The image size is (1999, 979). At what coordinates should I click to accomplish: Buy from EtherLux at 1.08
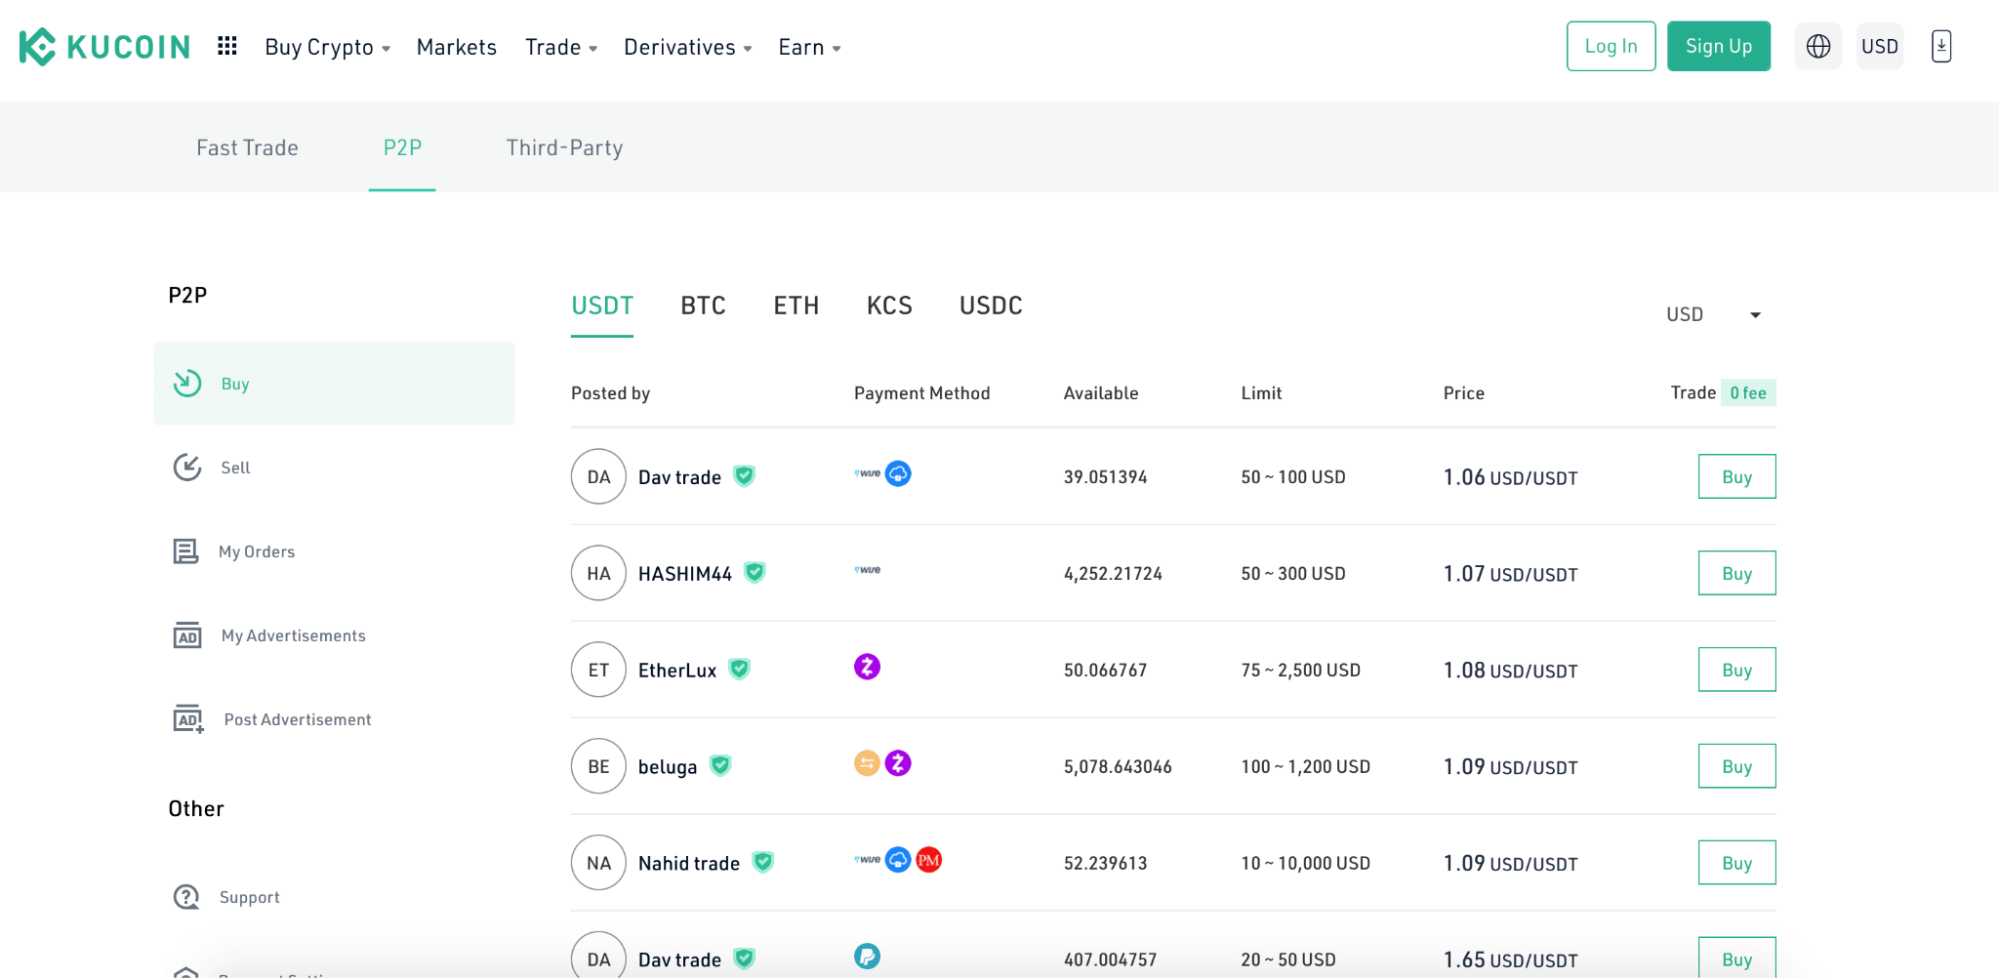1737,670
